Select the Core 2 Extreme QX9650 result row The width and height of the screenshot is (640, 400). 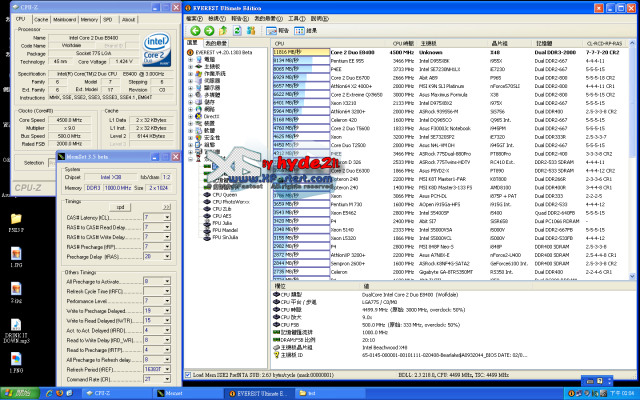(x=450, y=95)
